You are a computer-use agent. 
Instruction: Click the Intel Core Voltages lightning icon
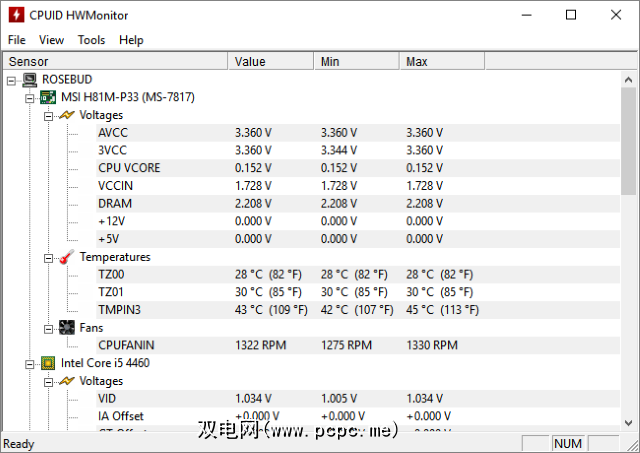coord(67,381)
